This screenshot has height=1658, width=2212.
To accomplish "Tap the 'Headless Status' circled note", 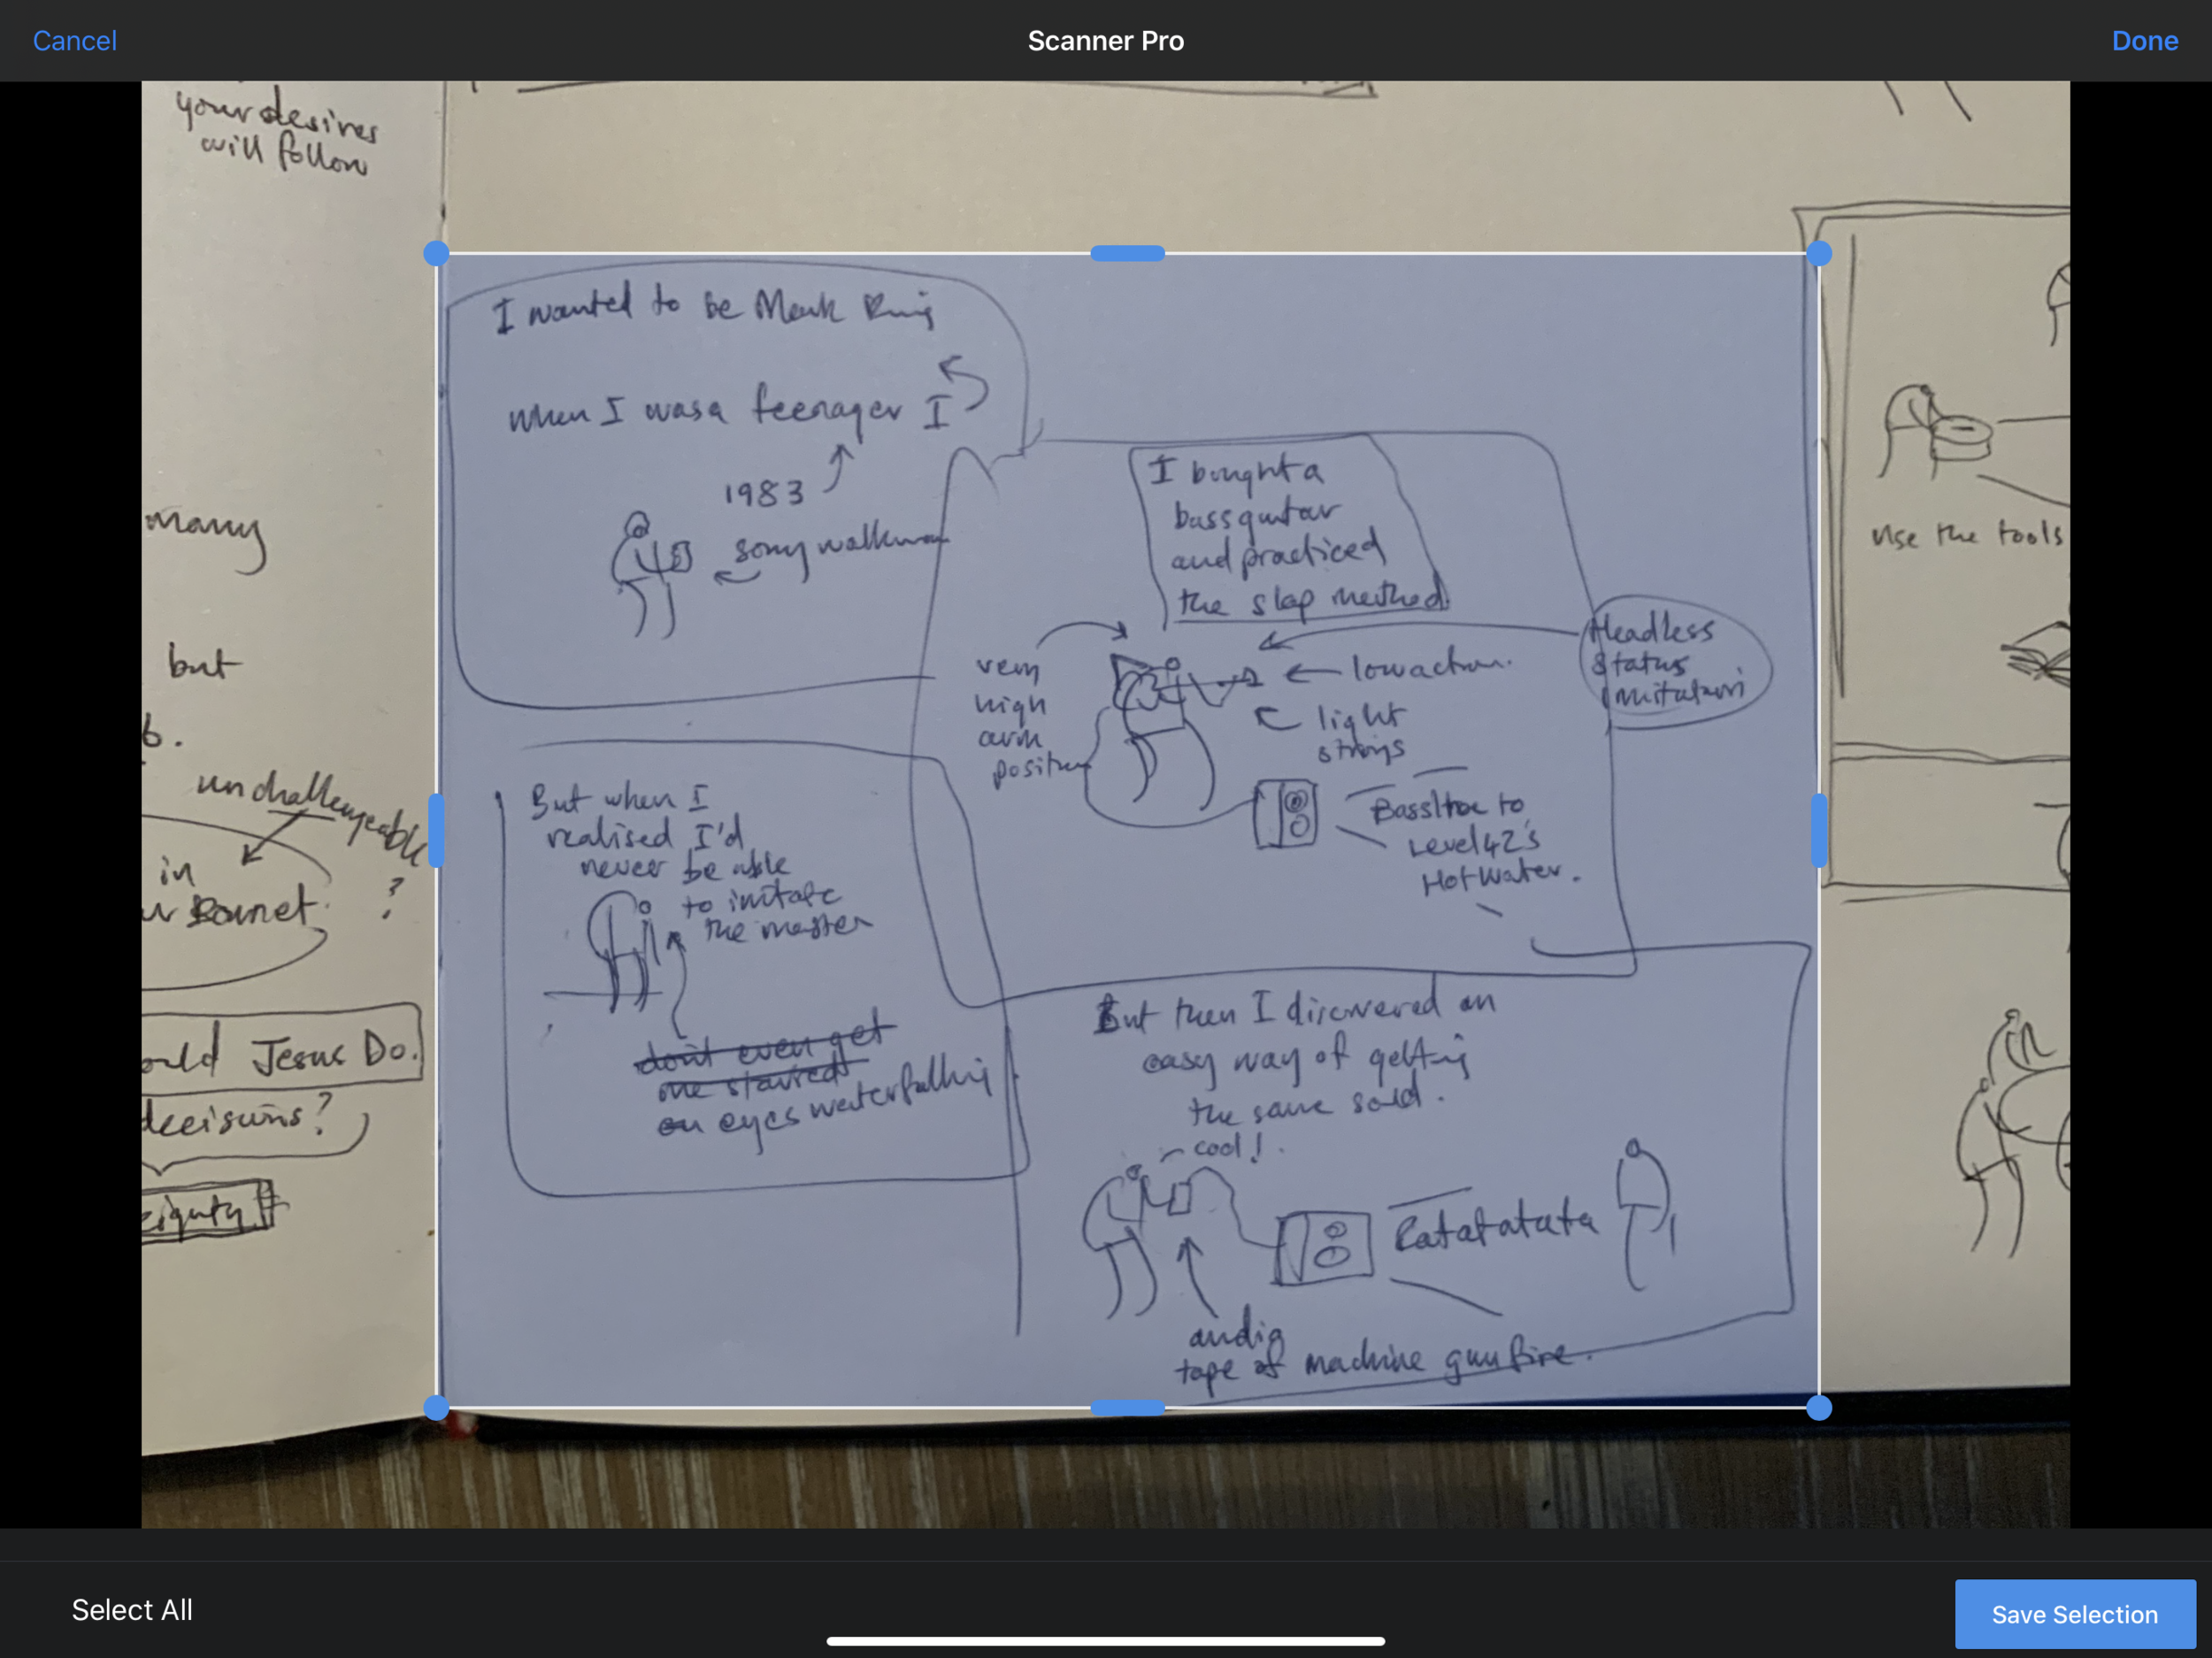I will (x=1674, y=662).
